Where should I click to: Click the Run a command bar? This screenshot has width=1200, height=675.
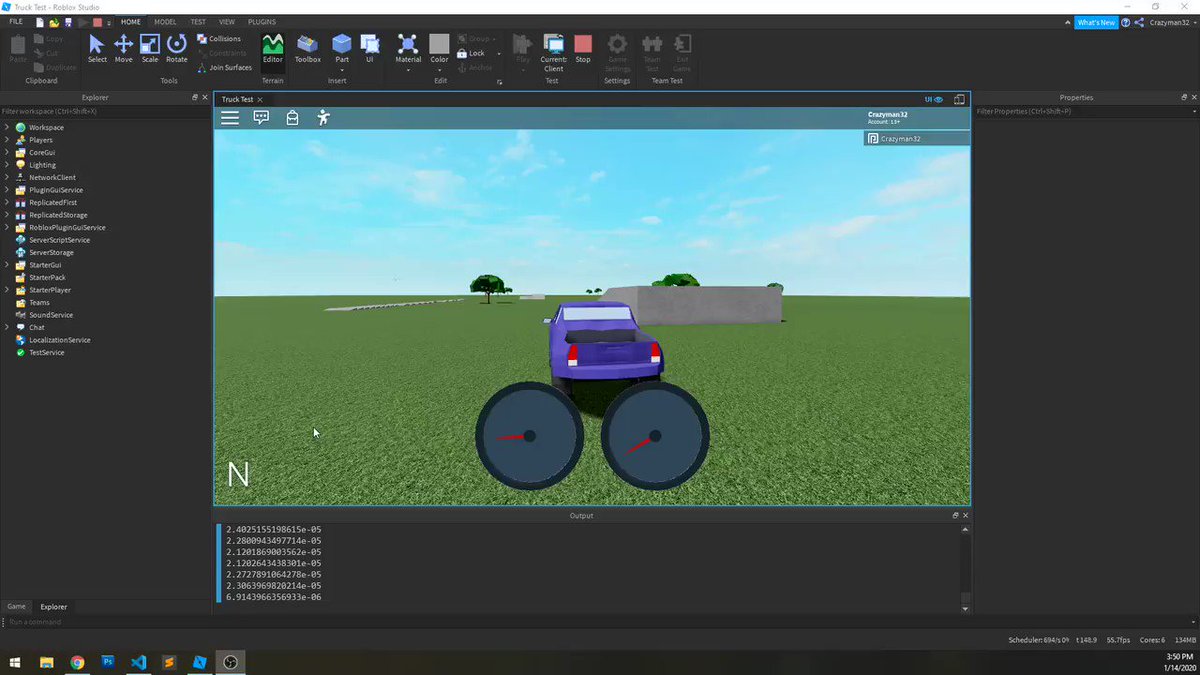pos(600,622)
